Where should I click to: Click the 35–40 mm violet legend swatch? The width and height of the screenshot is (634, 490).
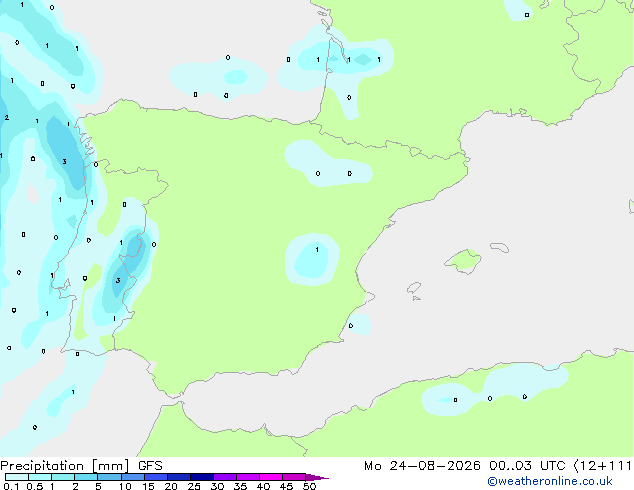tap(247, 477)
